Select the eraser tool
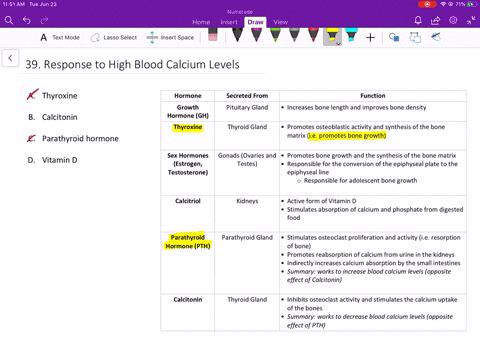 point(212,35)
